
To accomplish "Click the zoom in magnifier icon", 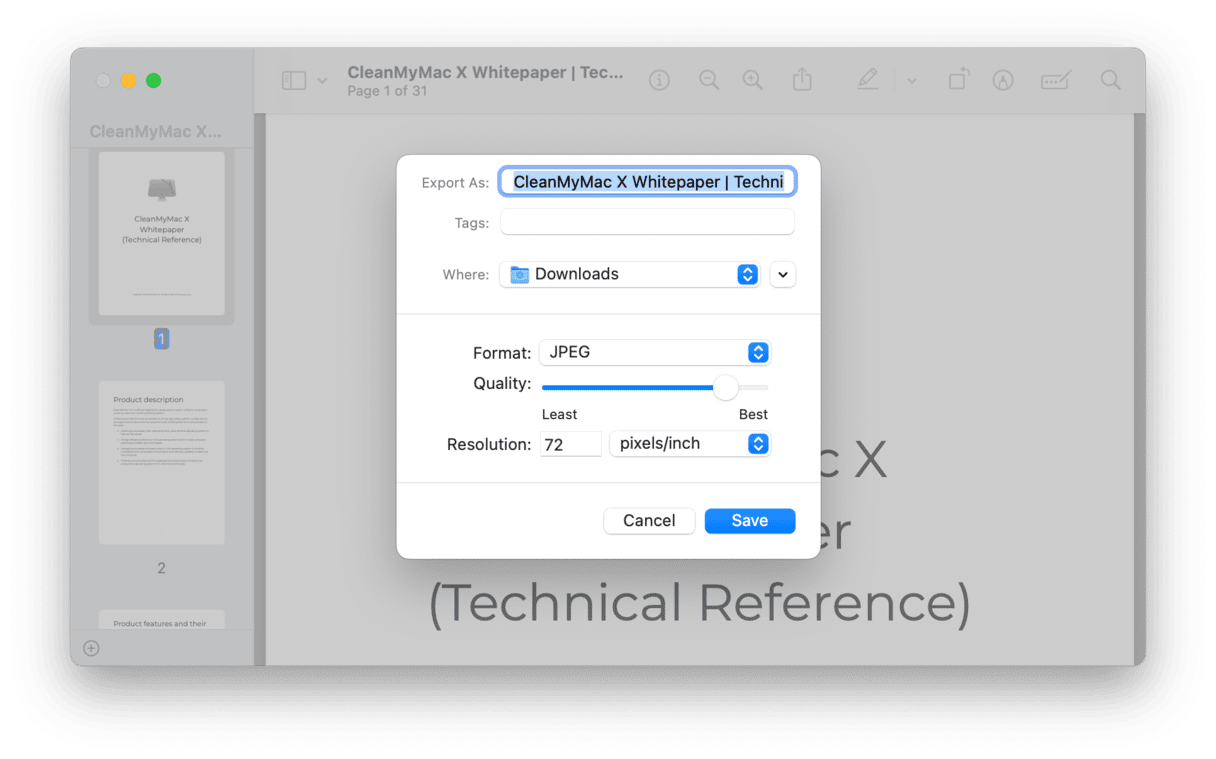I will coord(753,81).
